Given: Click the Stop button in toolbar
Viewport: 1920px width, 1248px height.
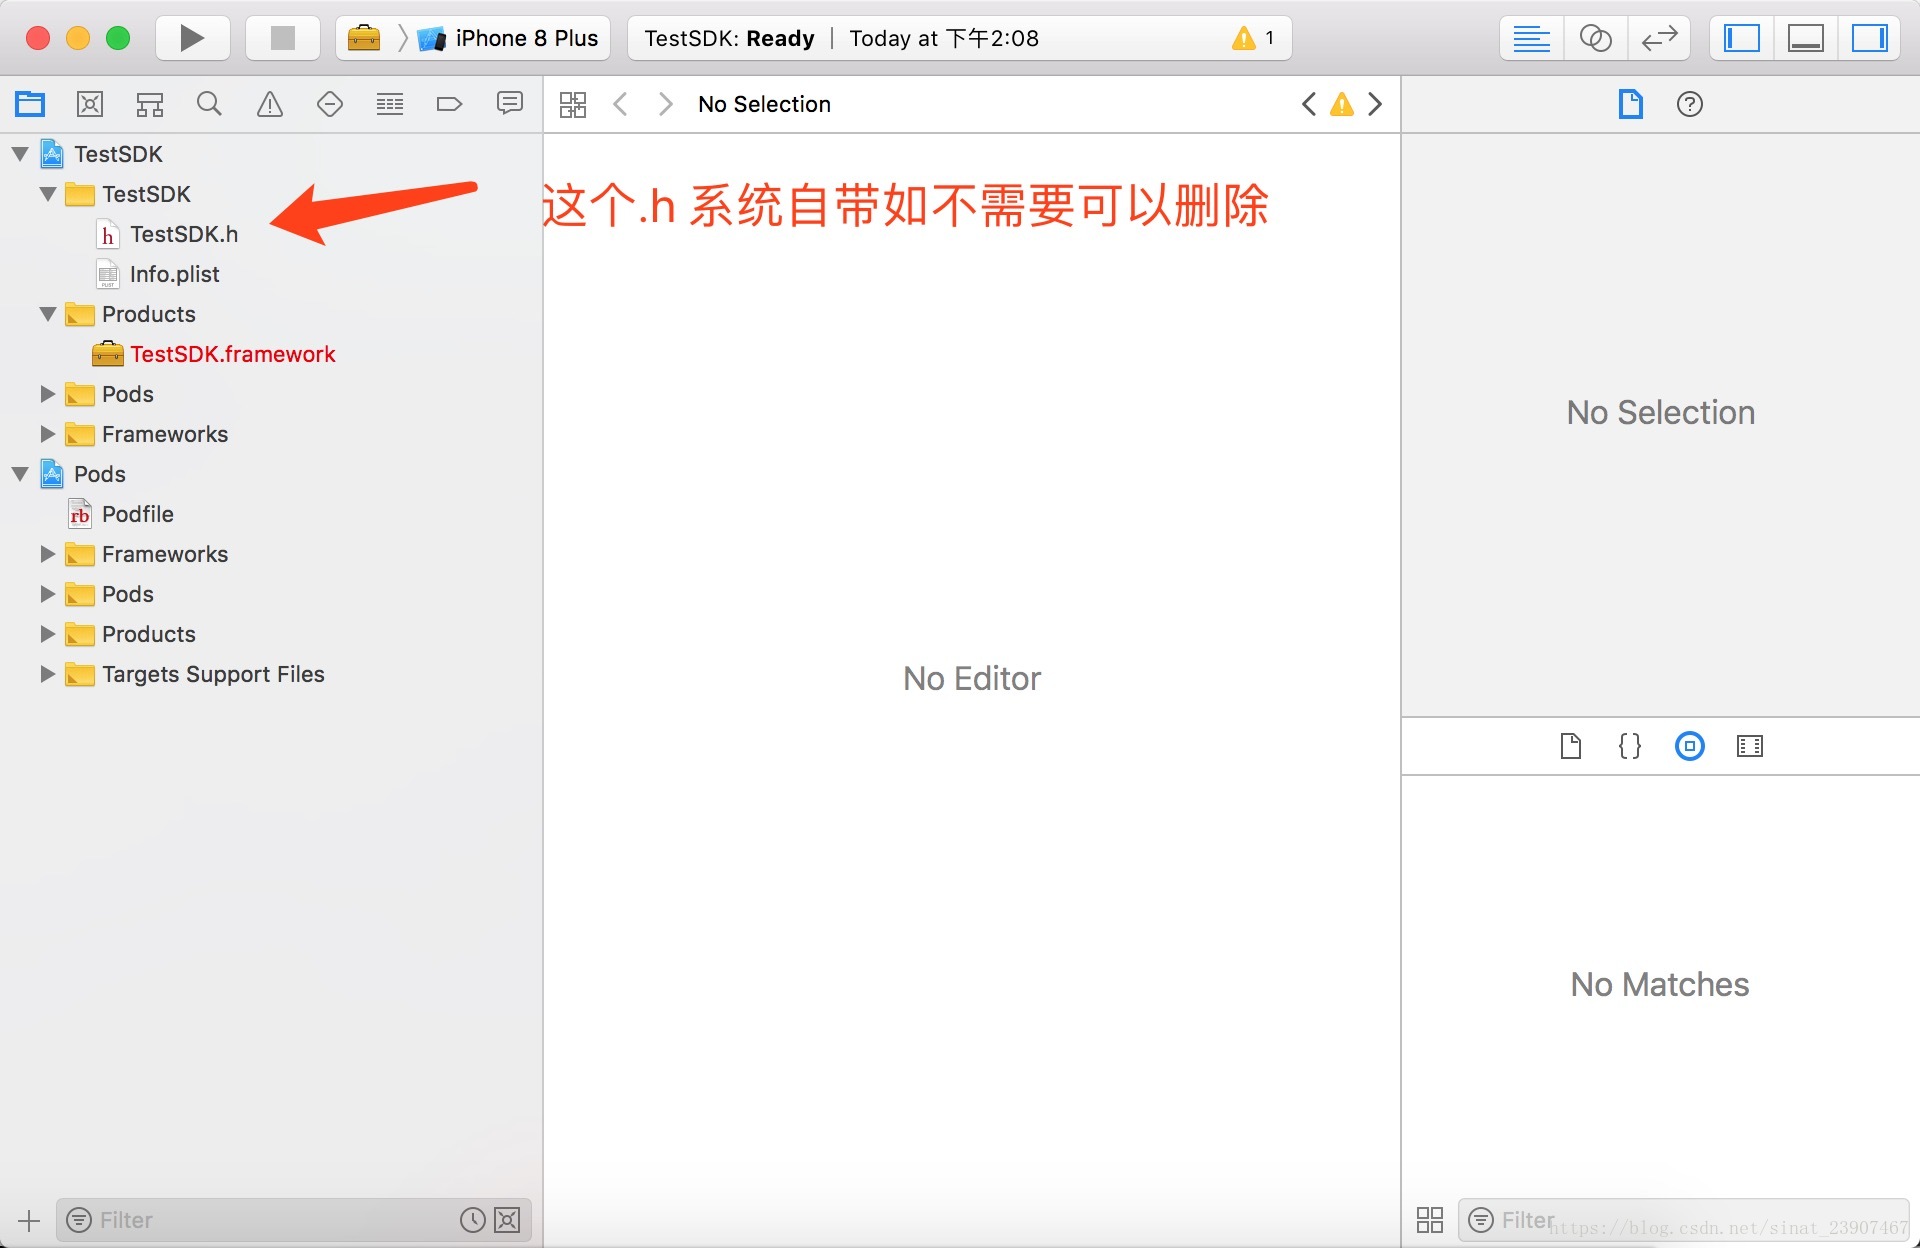Looking at the screenshot, I should pos(283,38).
